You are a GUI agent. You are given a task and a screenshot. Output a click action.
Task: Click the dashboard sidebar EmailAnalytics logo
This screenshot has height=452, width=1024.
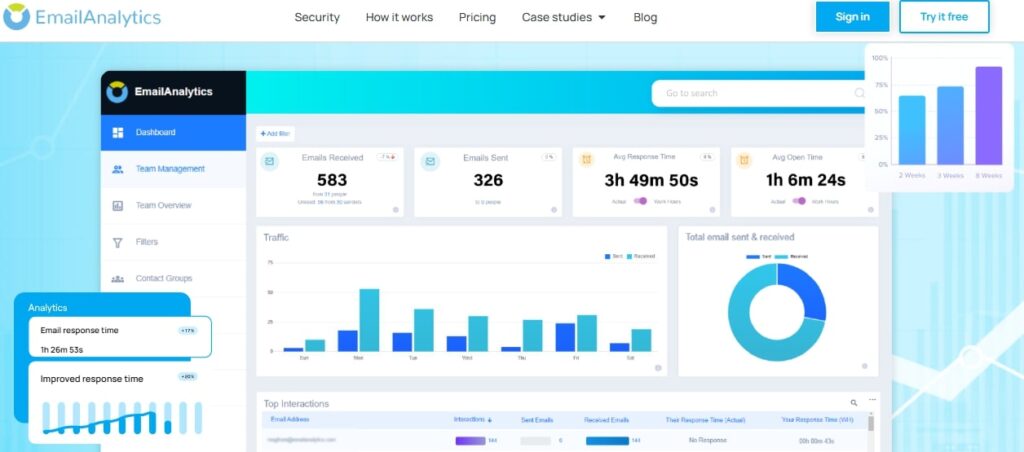pyautogui.click(x=160, y=92)
